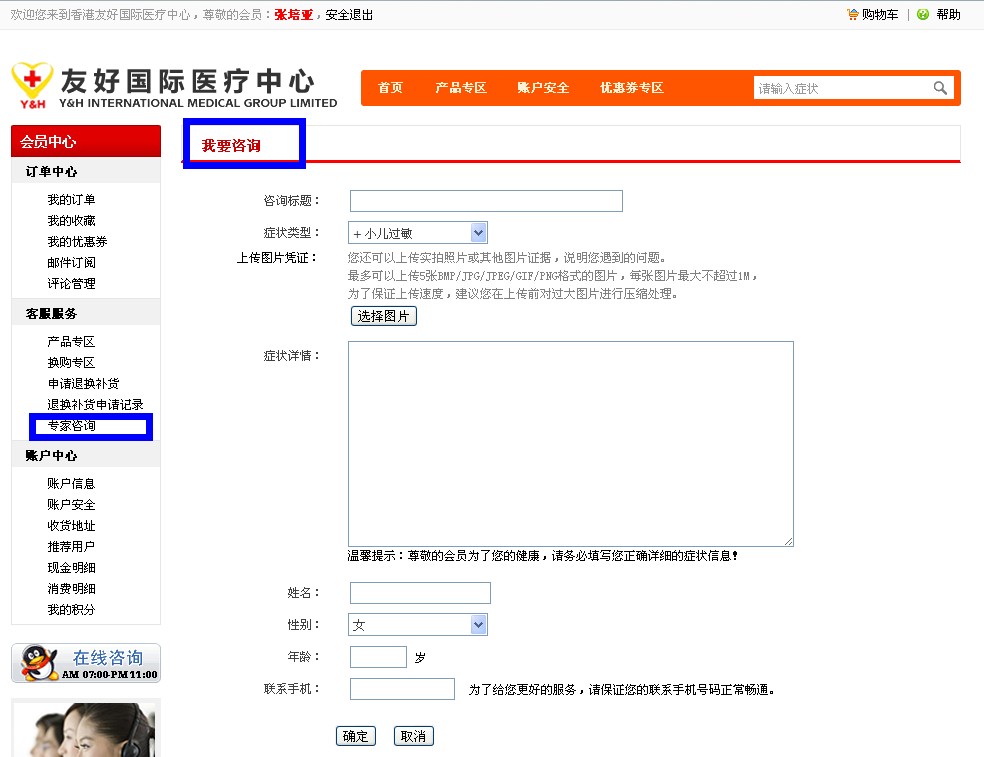The width and height of the screenshot is (984, 757).
Task: Click the QQ penguin online consultation banner
Action: tap(86, 663)
